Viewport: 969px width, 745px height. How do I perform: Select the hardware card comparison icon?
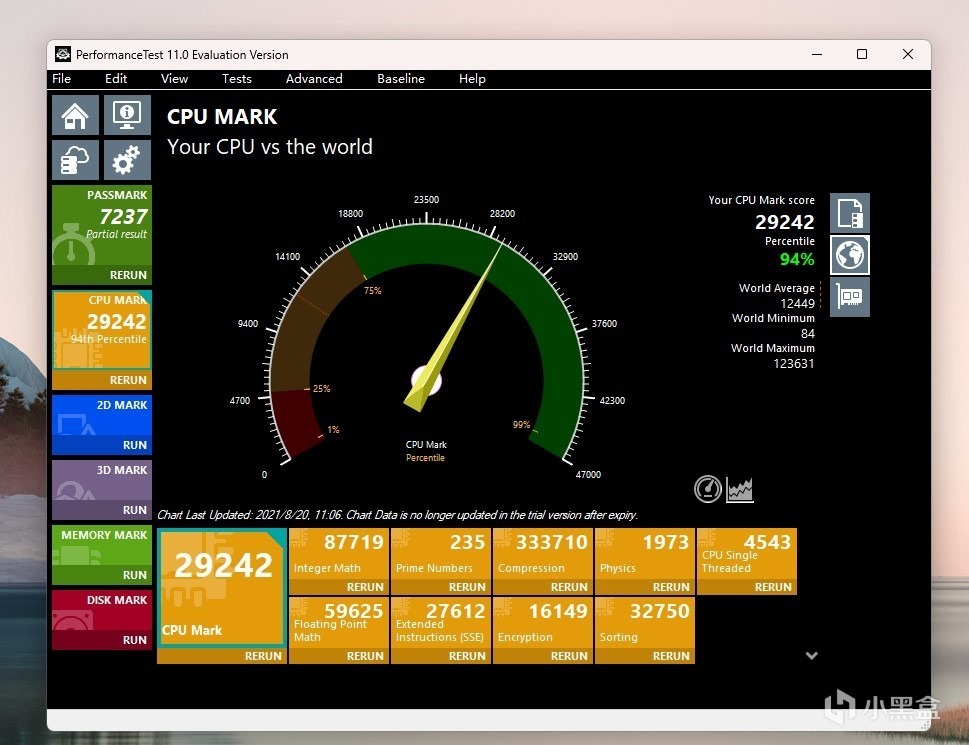click(x=850, y=297)
